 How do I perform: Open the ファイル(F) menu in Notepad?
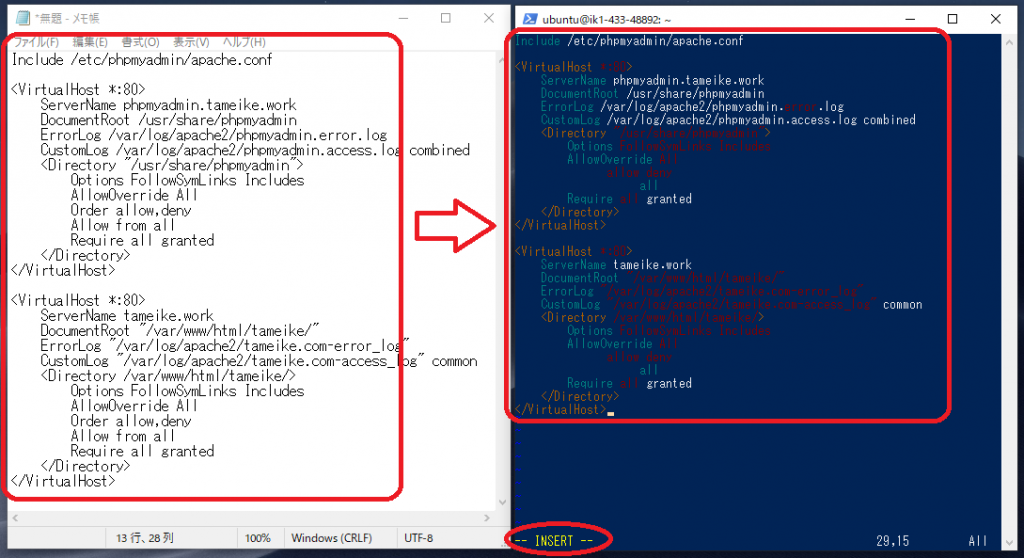click(x=35, y=42)
